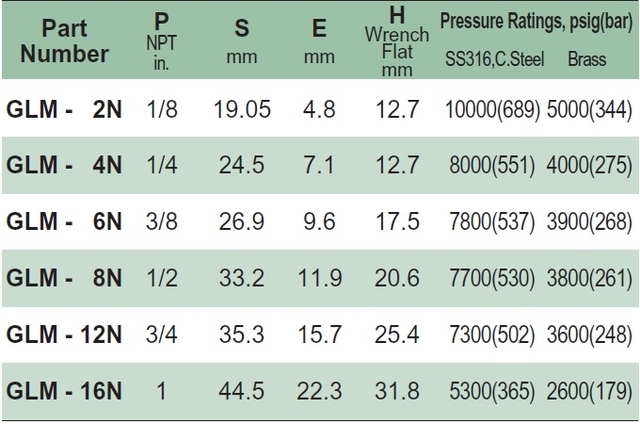Click the H Wrench Flat header
The height and width of the screenshot is (424, 640).
click(x=397, y=42)
